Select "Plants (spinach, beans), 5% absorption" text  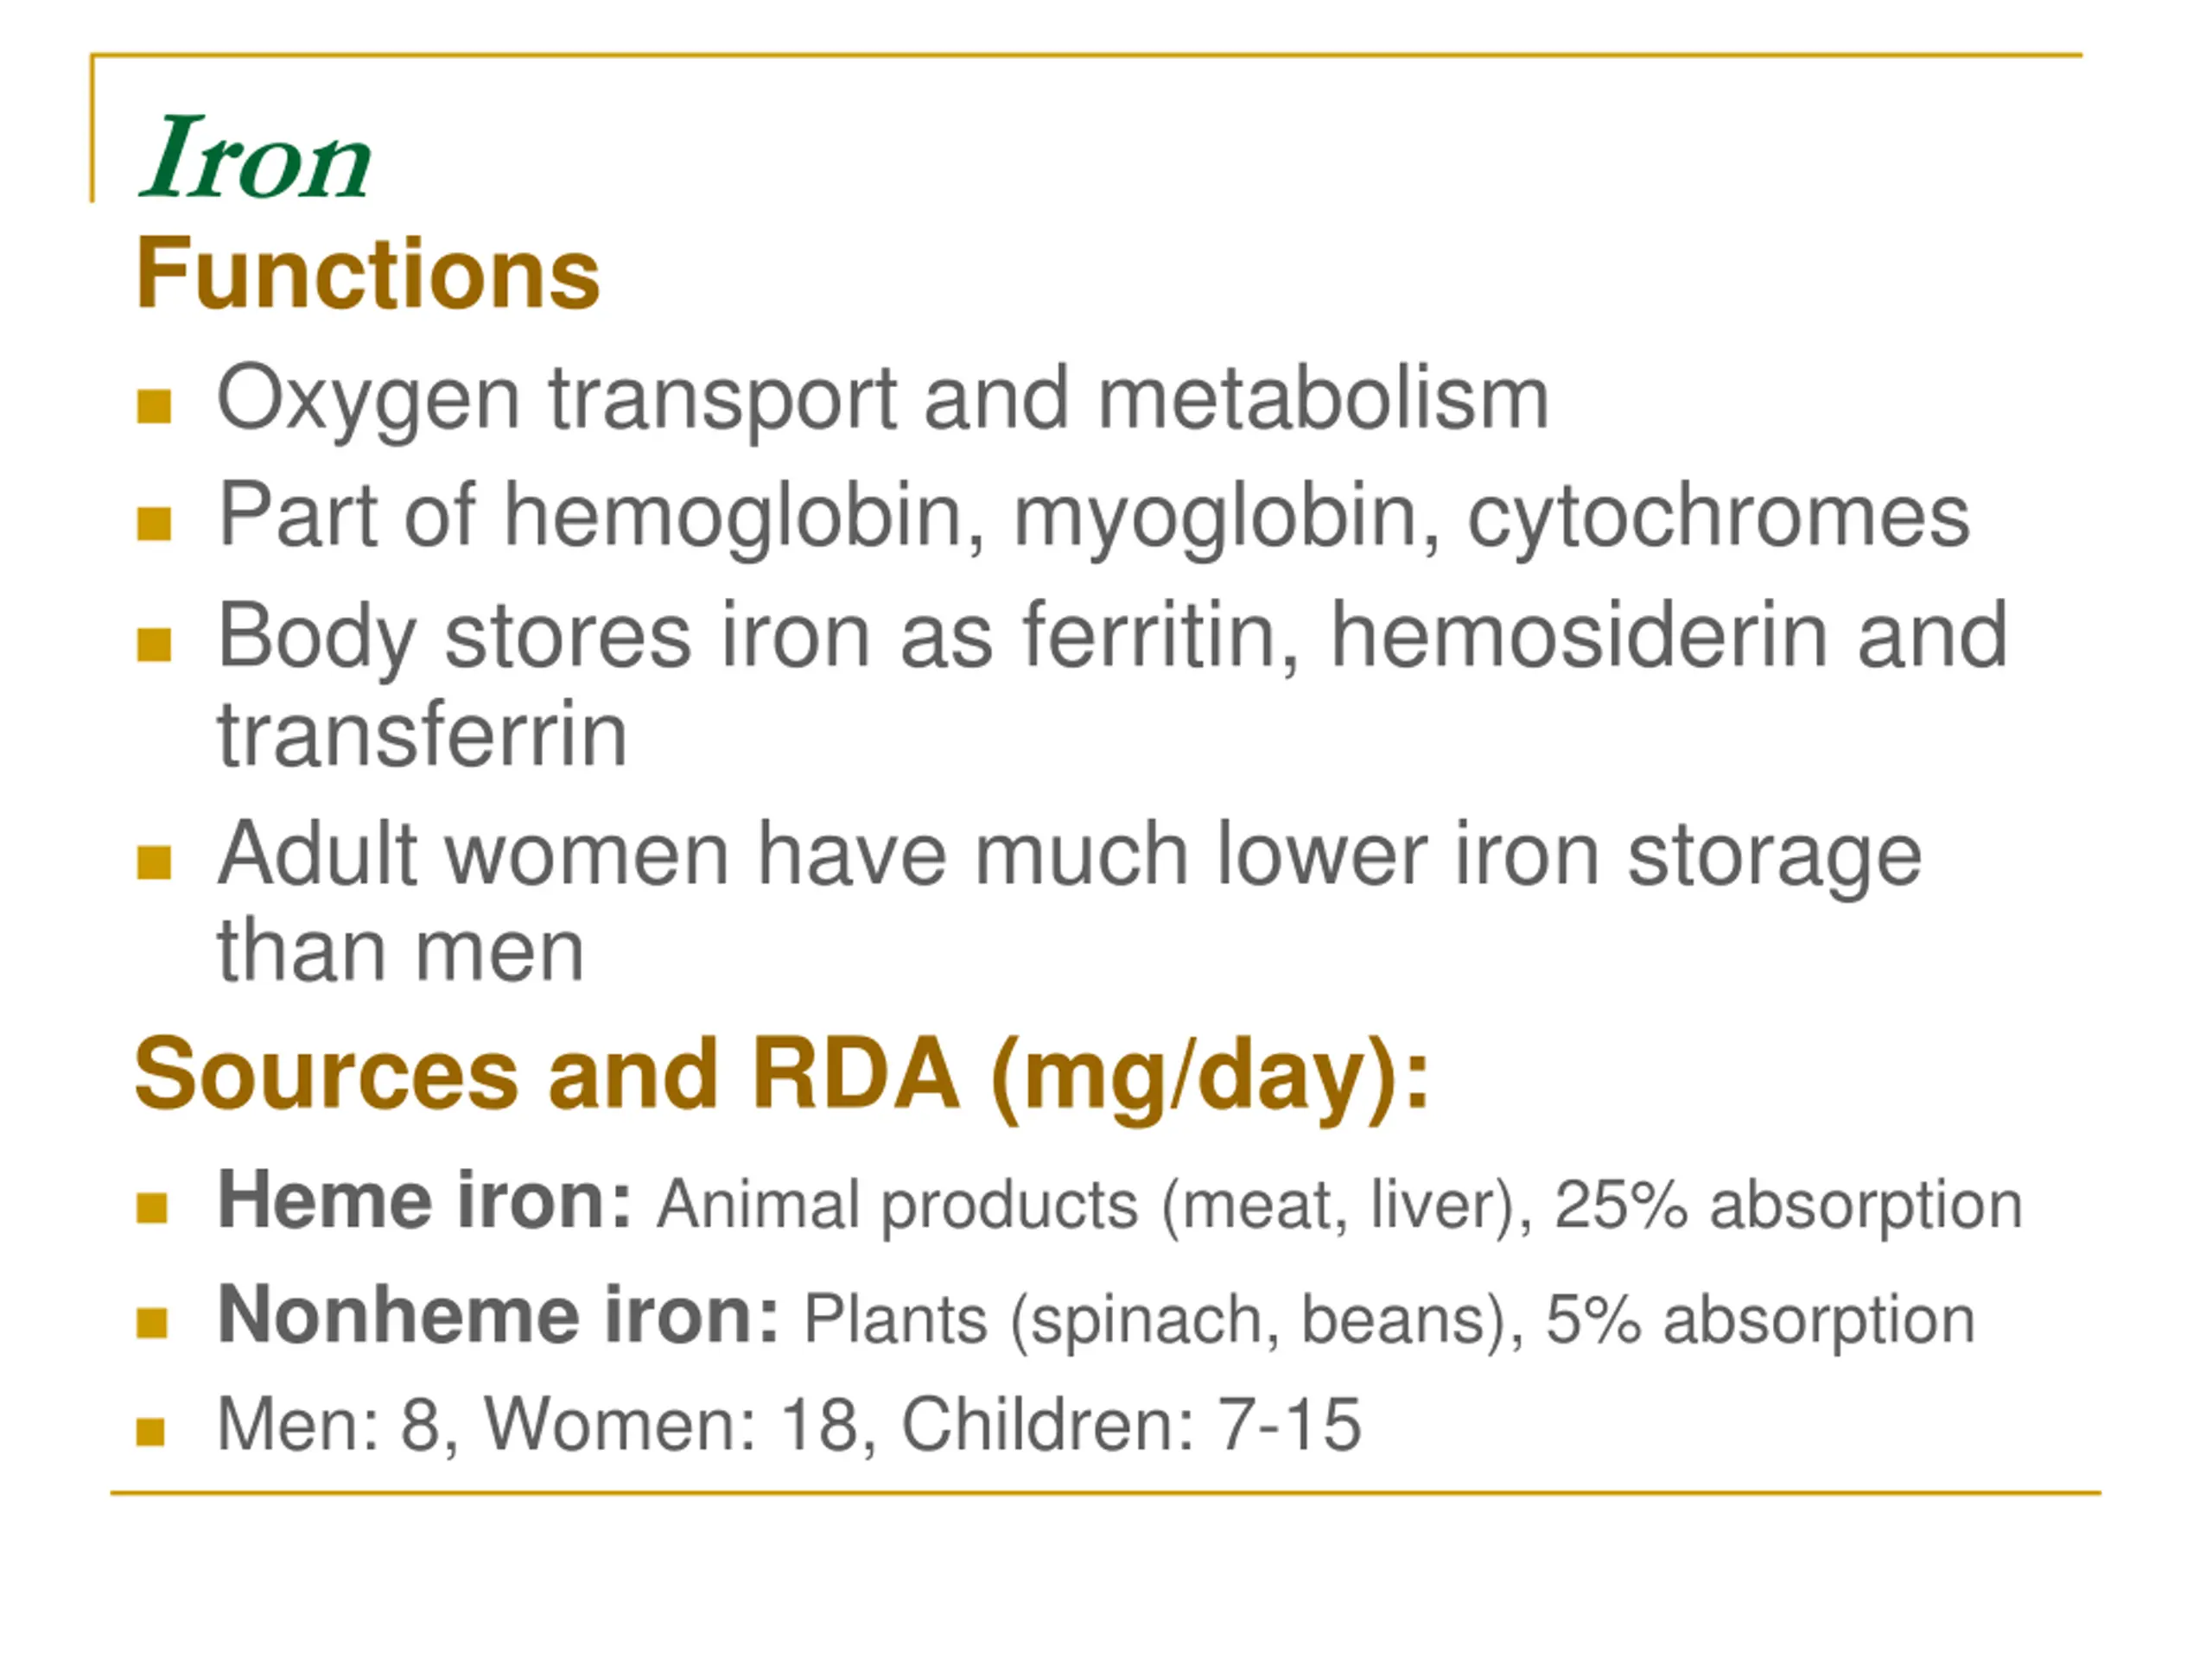[1389, 1320]
